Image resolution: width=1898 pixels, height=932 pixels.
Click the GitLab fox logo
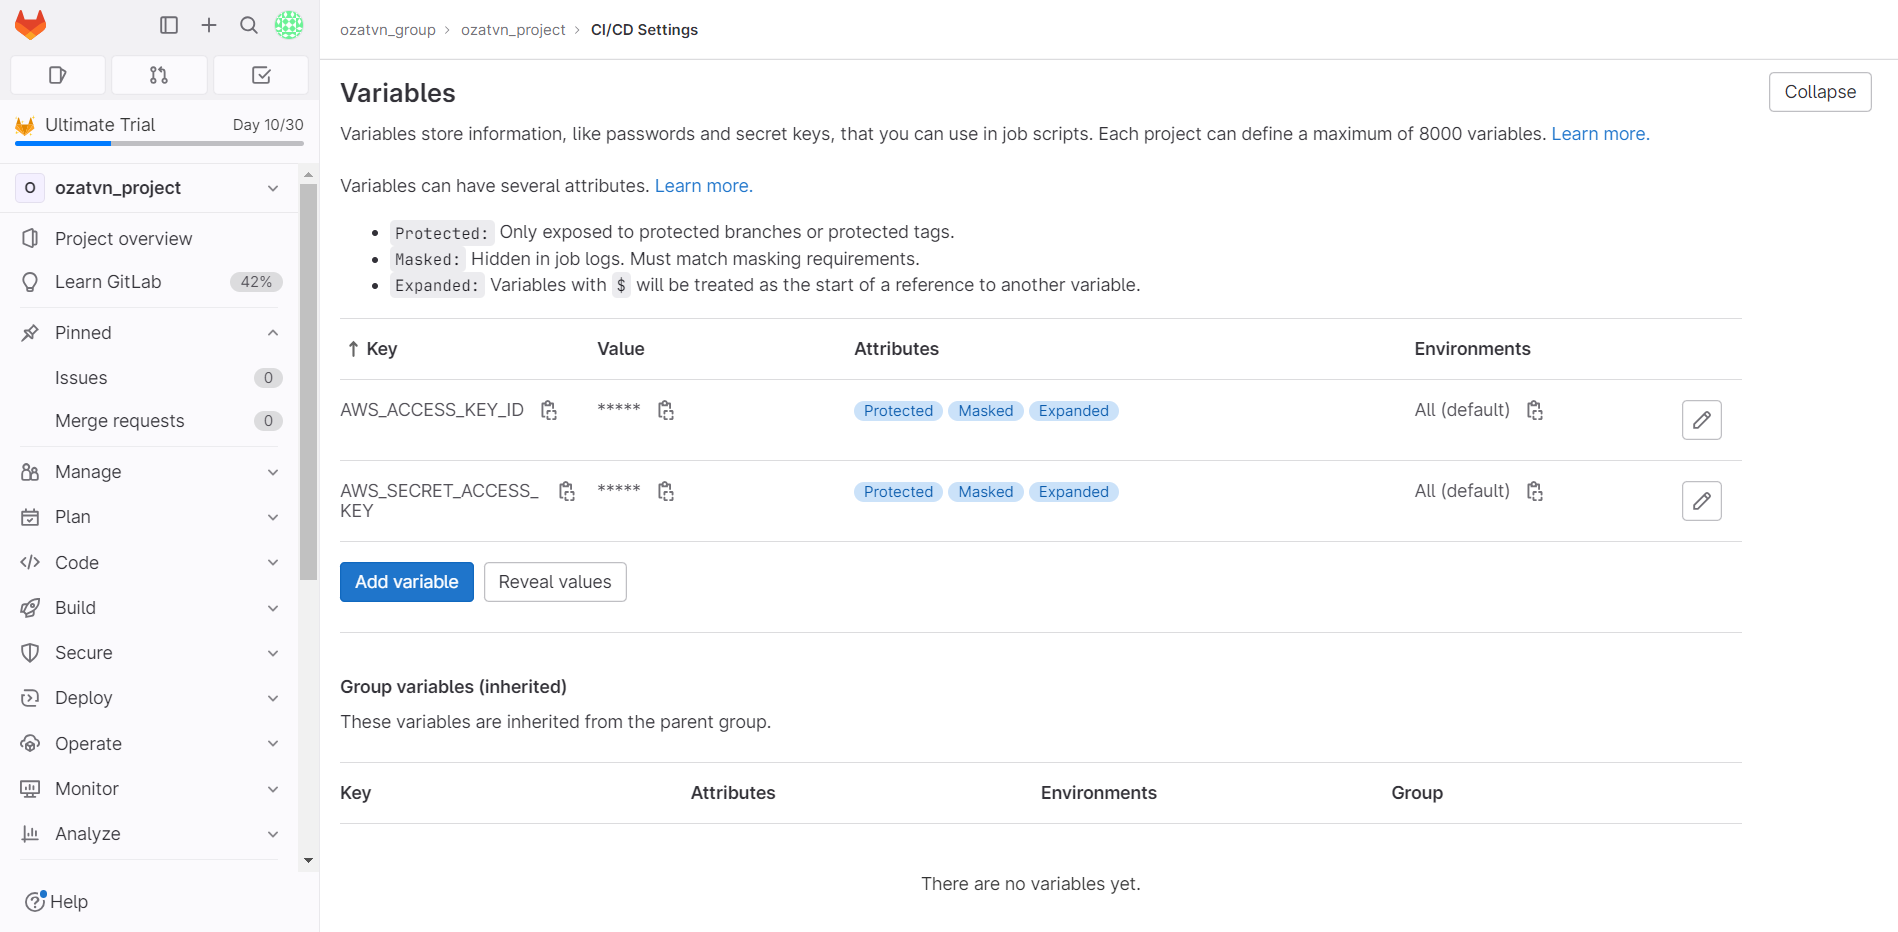tap(31, 24)
